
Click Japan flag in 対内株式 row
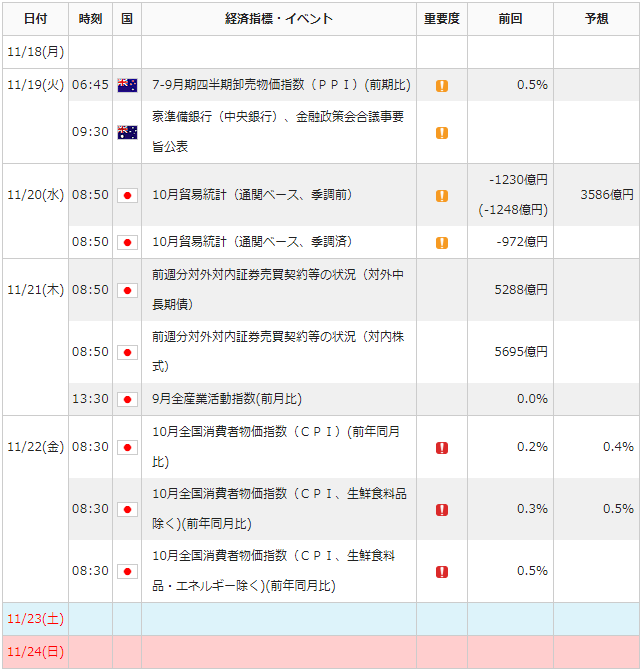click(x=127, y=353)
